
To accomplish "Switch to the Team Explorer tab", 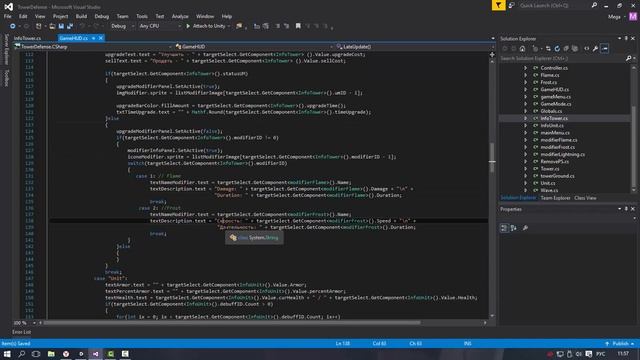I will [555, 198].
